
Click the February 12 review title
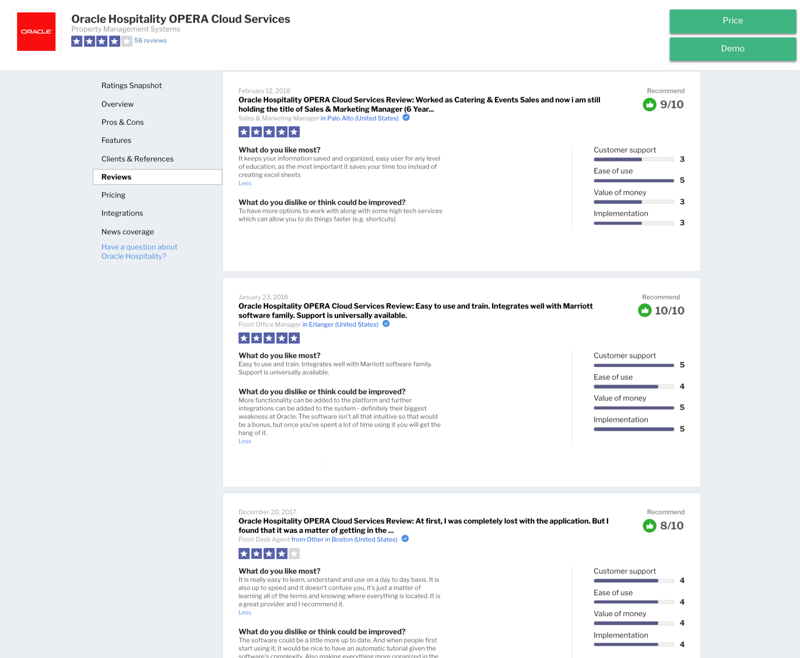click(419, 105)
